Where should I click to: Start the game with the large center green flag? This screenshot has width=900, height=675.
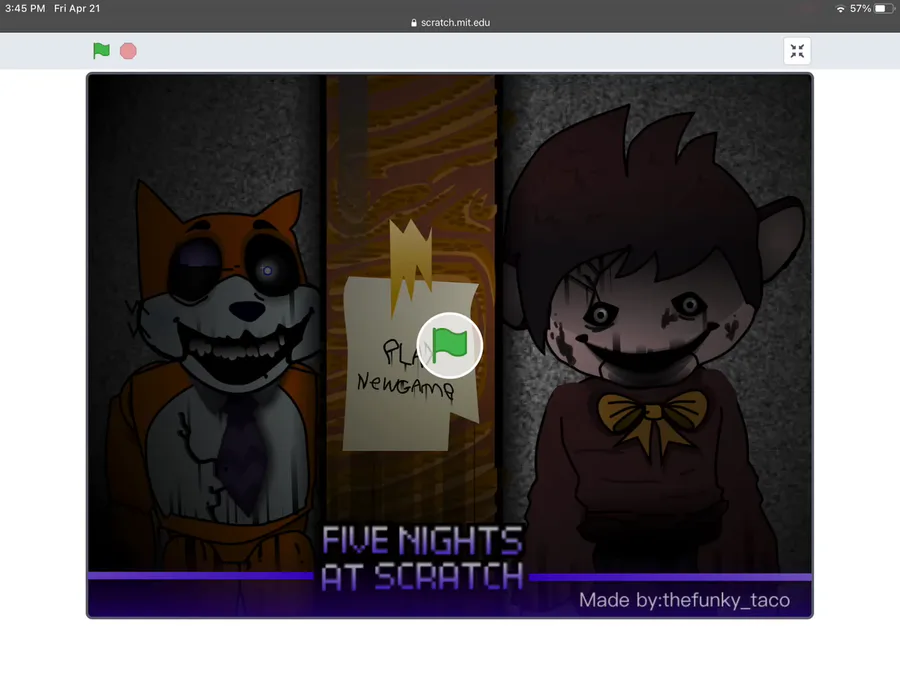click(x=449, y=346)
